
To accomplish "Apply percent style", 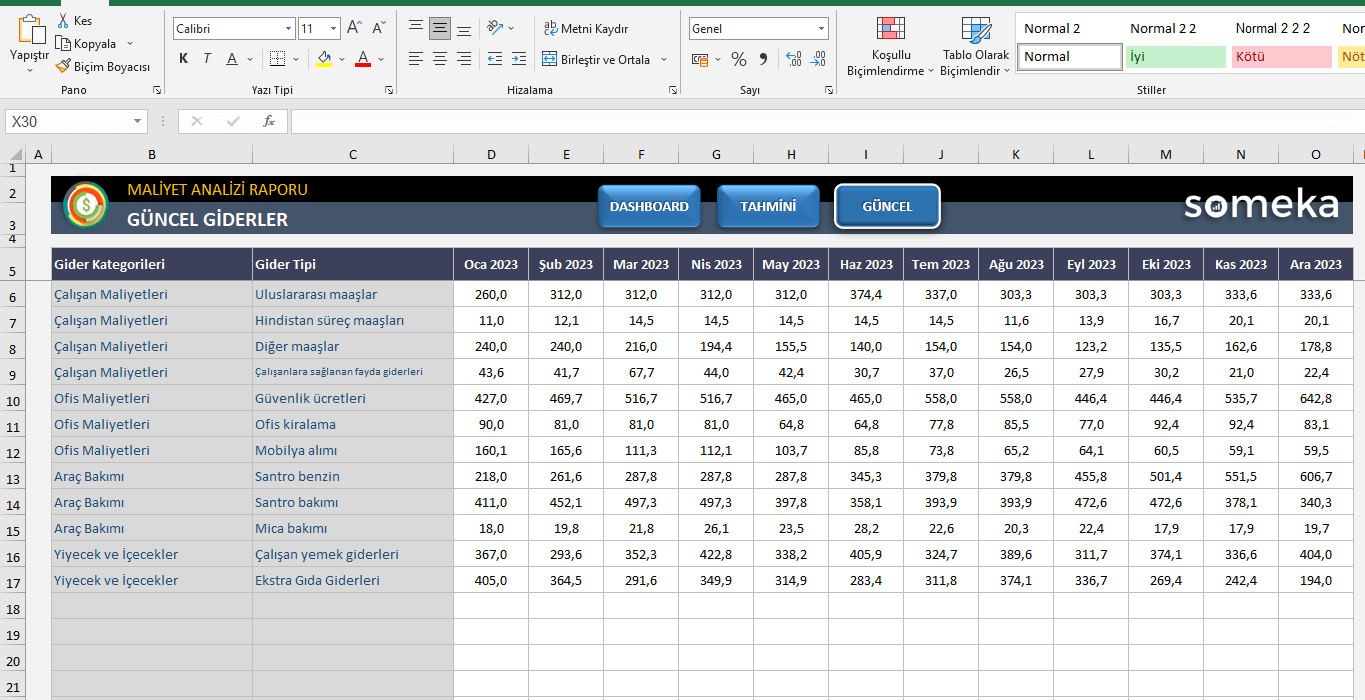I will pyautogui.click(x=739, y=60).
